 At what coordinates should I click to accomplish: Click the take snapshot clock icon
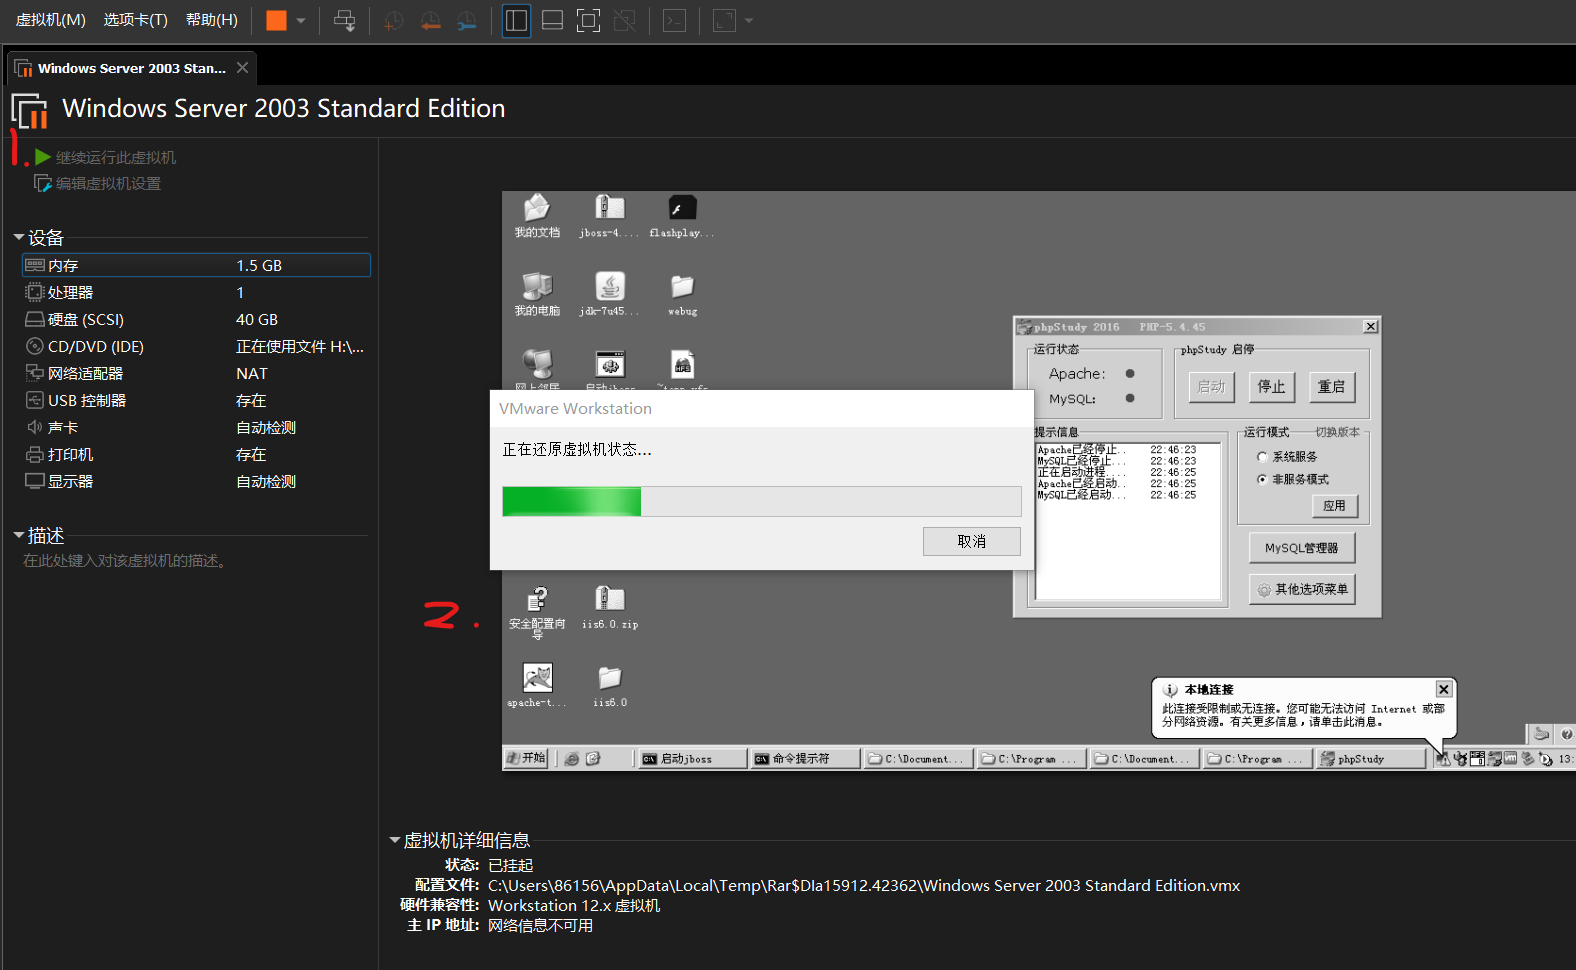(394, 20)
